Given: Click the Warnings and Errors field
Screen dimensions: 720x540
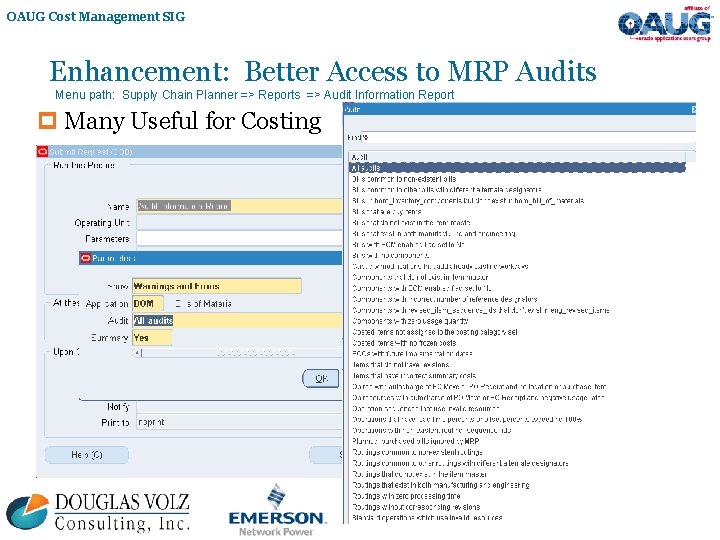Looking at the screenshot, I should 217,286.
